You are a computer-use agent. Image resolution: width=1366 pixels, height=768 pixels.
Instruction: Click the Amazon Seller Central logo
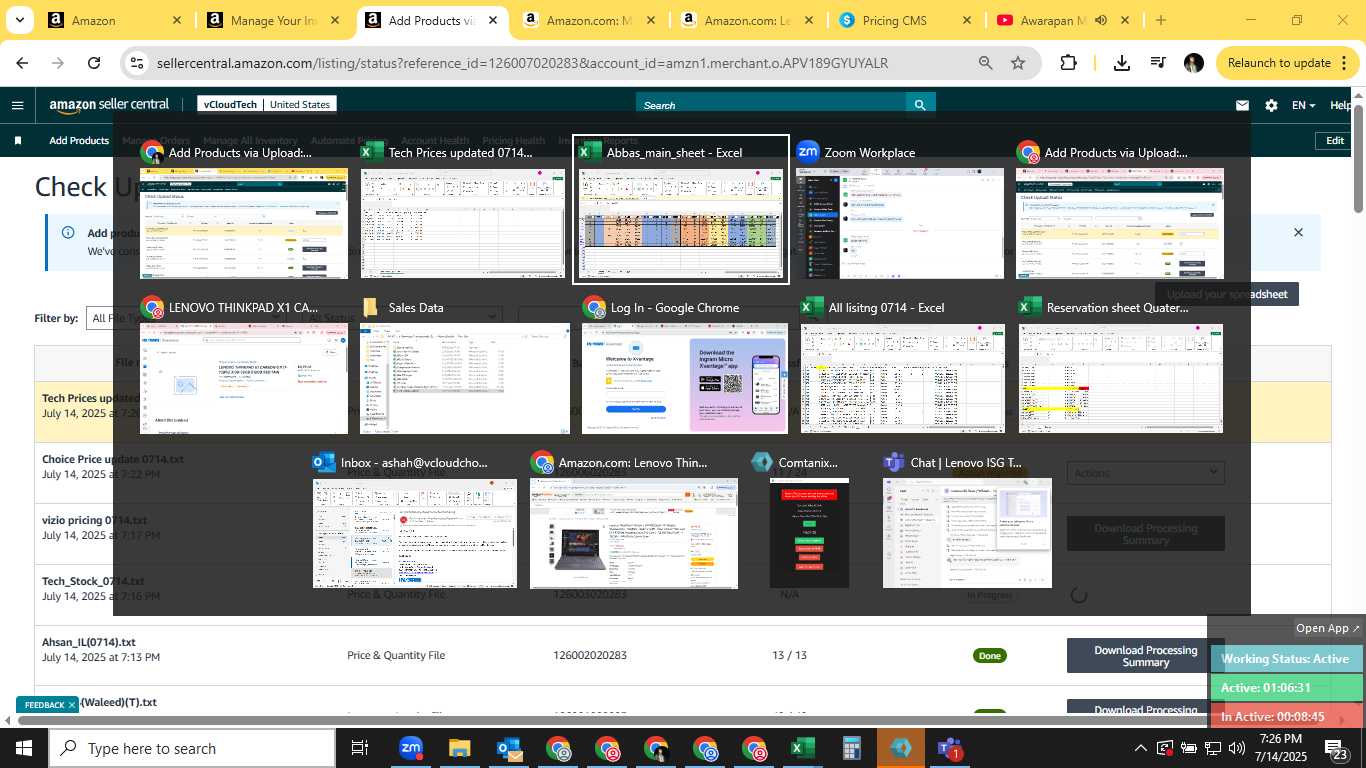[x=109, y=105]
